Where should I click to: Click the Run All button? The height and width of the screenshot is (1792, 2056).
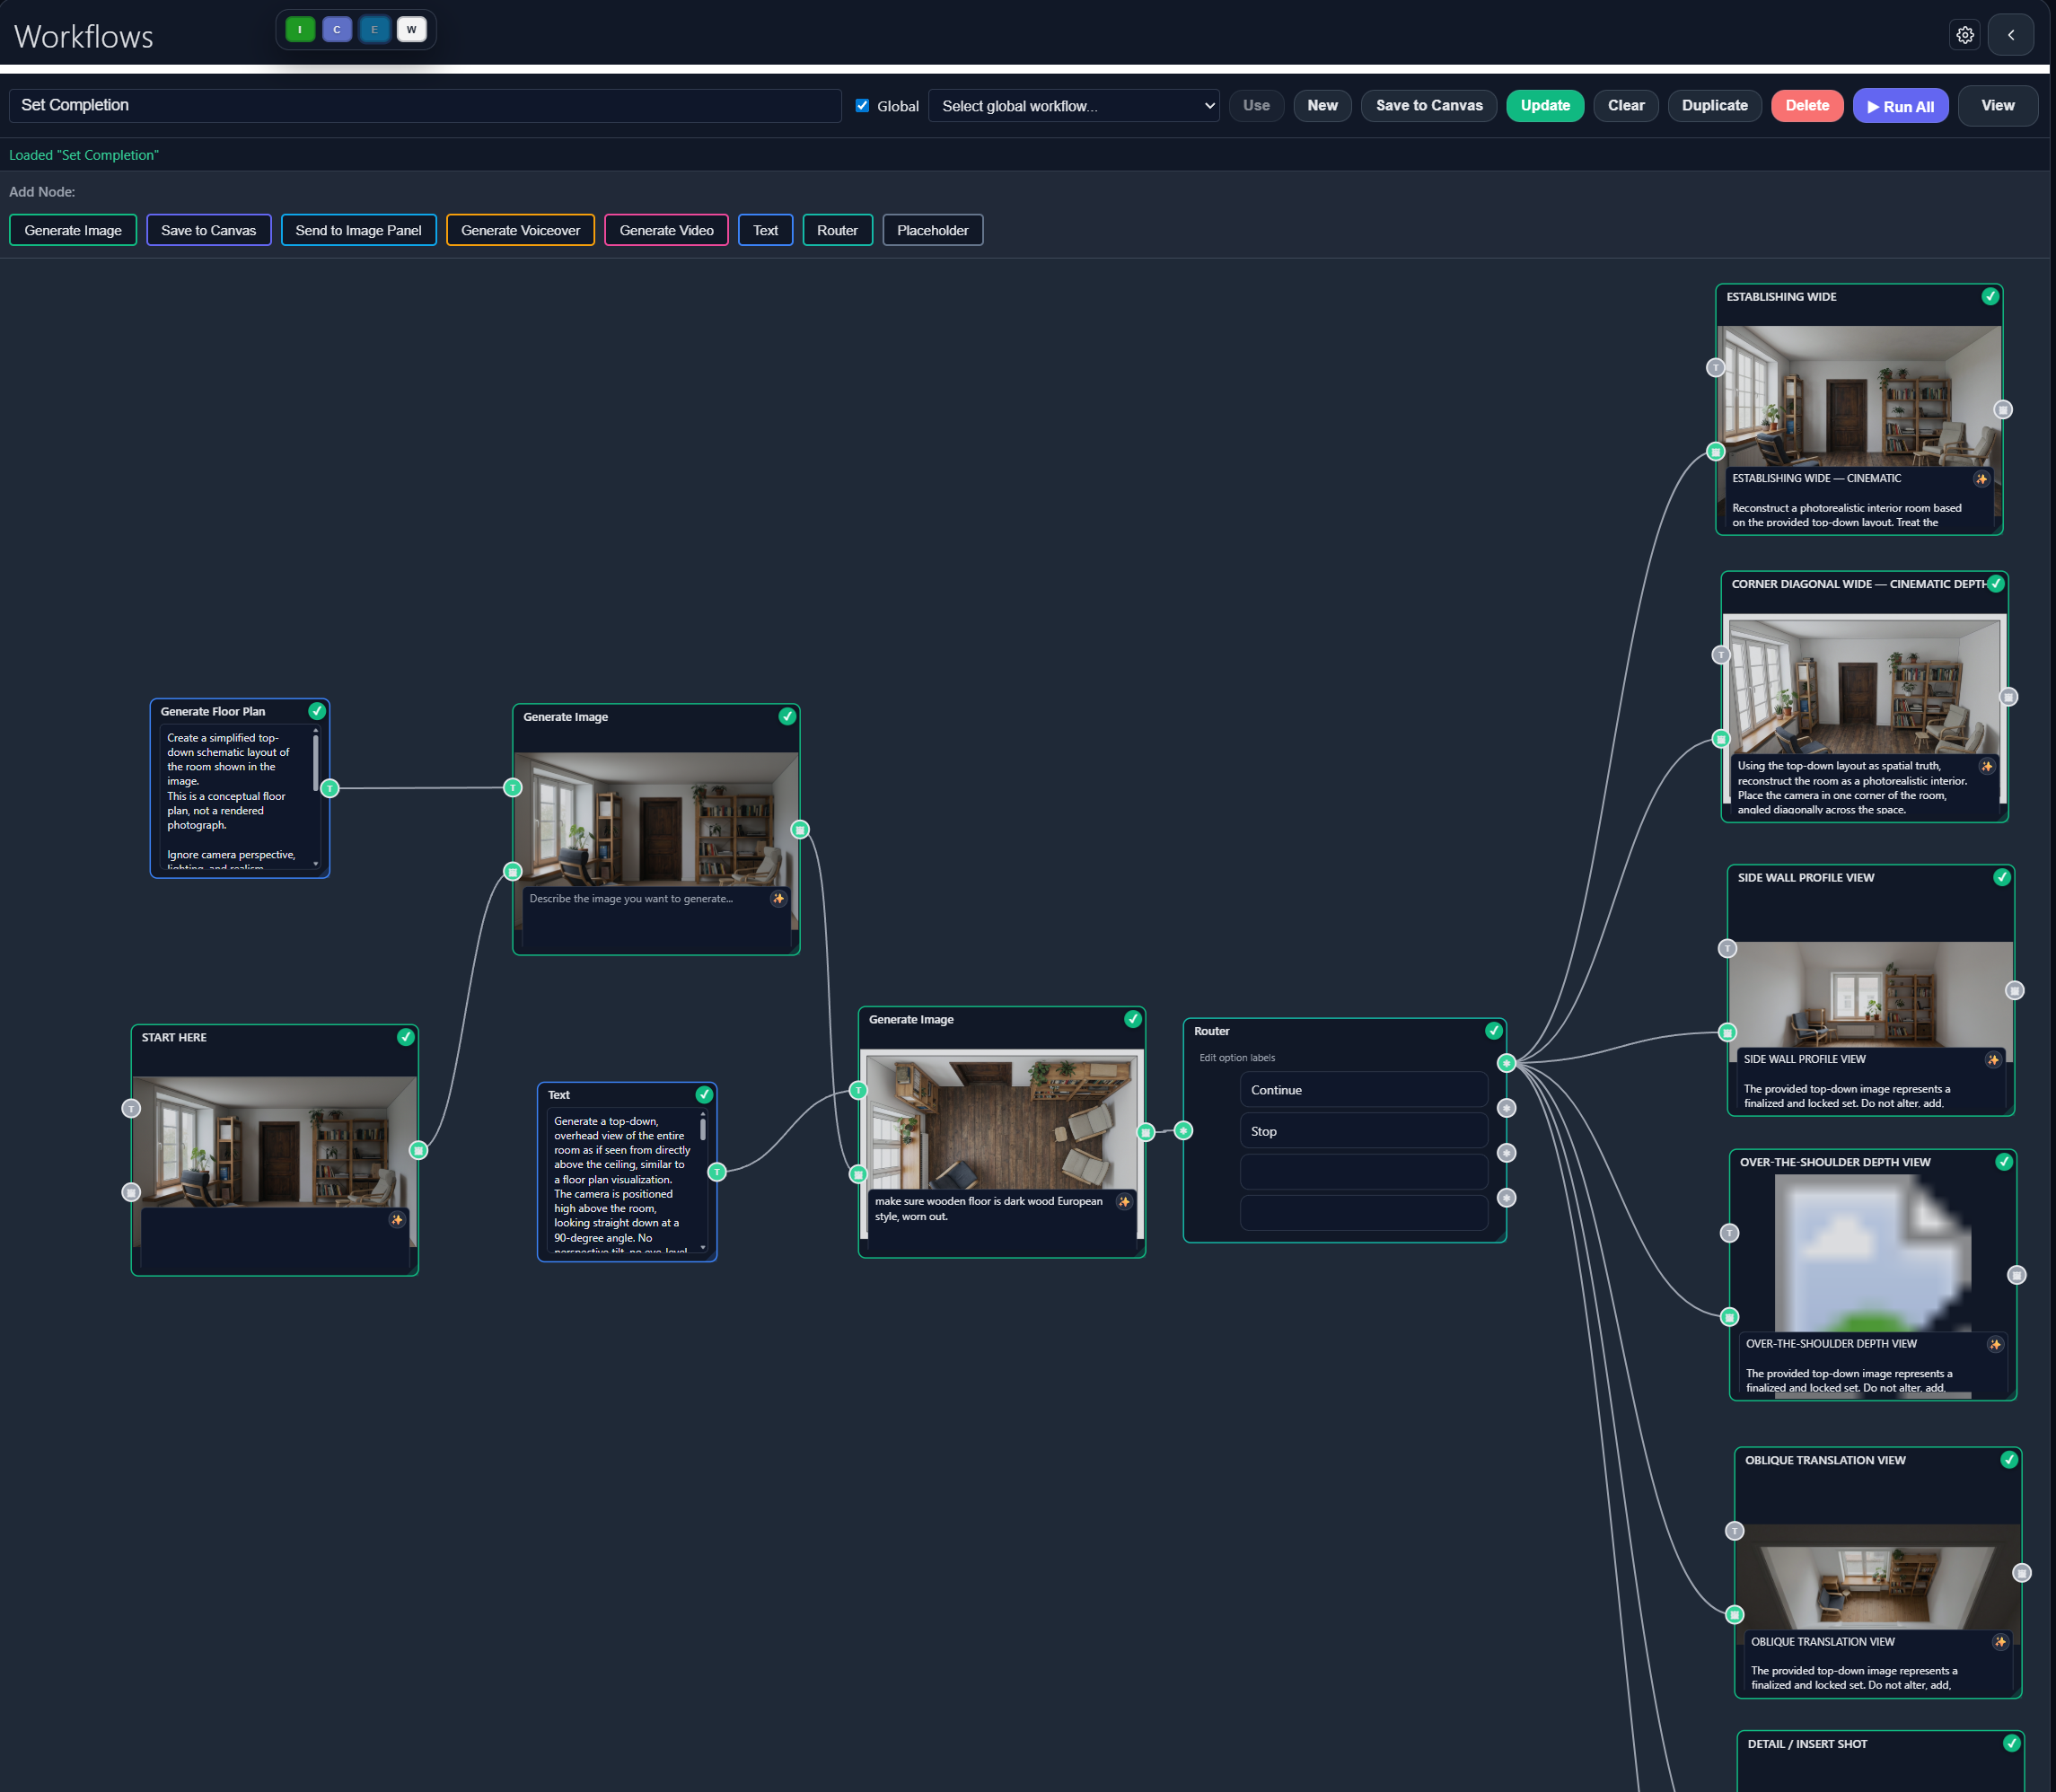pos(1900,105)
